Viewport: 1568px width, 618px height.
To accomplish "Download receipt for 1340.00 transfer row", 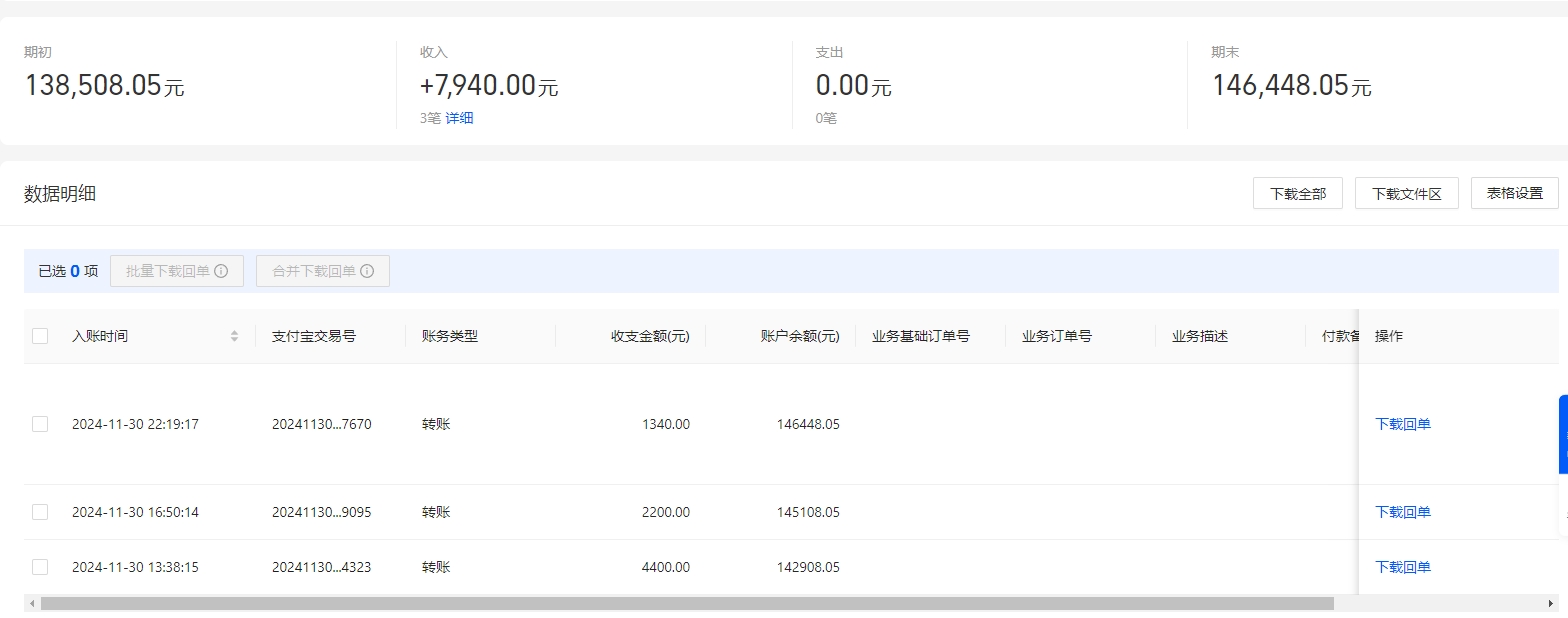I will pyautogui.click(x=1403, y=424).
